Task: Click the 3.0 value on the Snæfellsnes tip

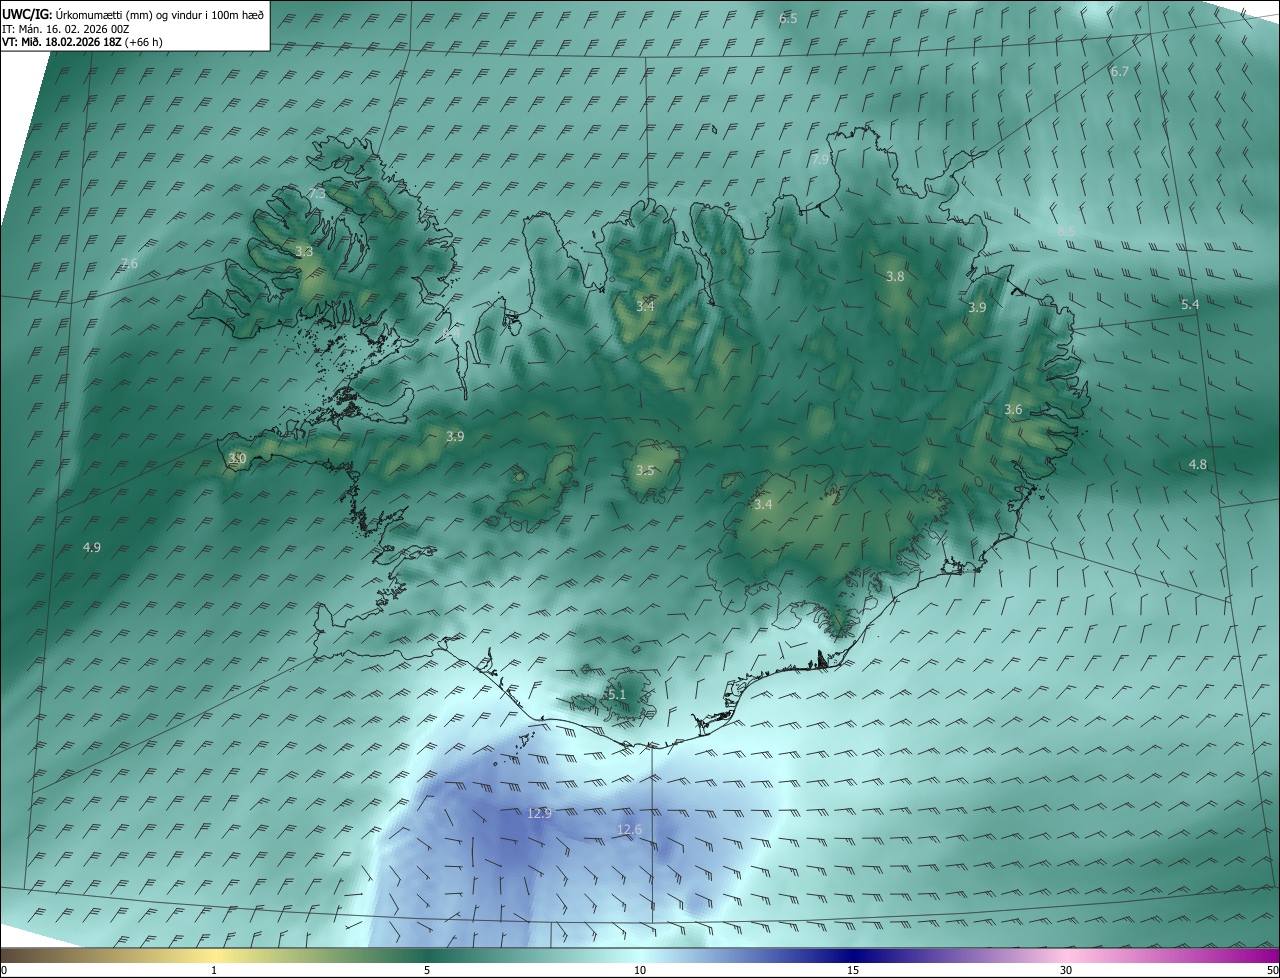Action: [x=237, y=458]
